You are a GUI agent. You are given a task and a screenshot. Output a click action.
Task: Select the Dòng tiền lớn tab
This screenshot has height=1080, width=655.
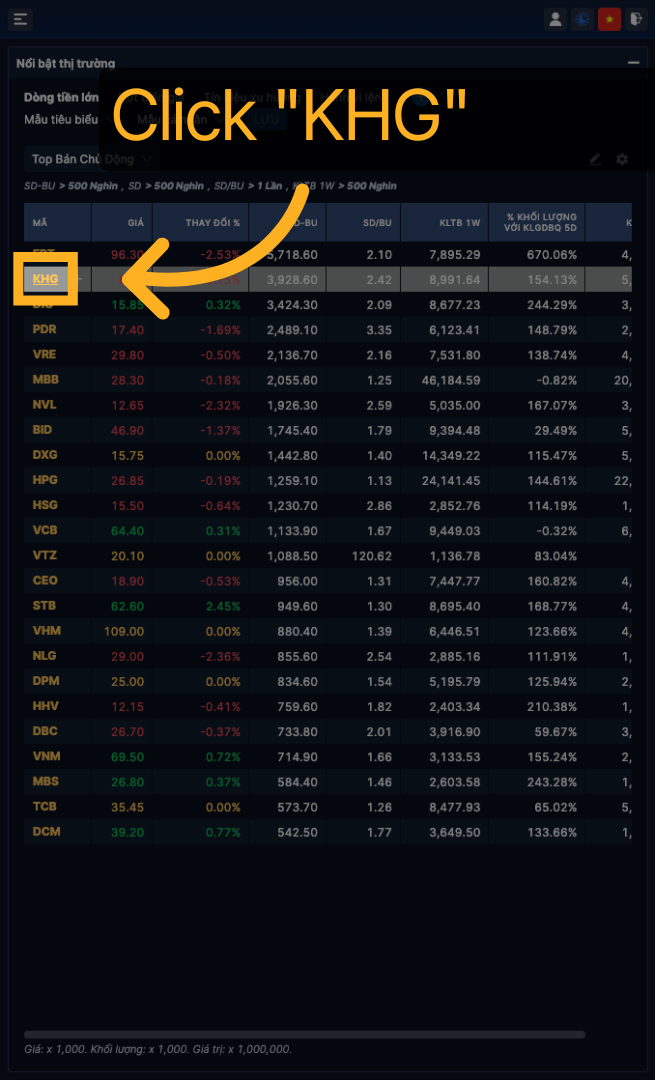tap(61, 98)
